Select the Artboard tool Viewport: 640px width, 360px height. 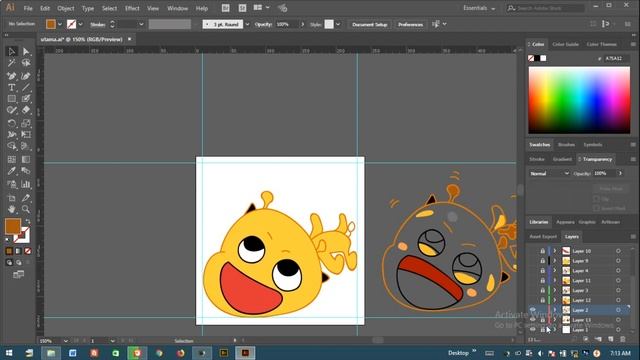click(11, 198)
